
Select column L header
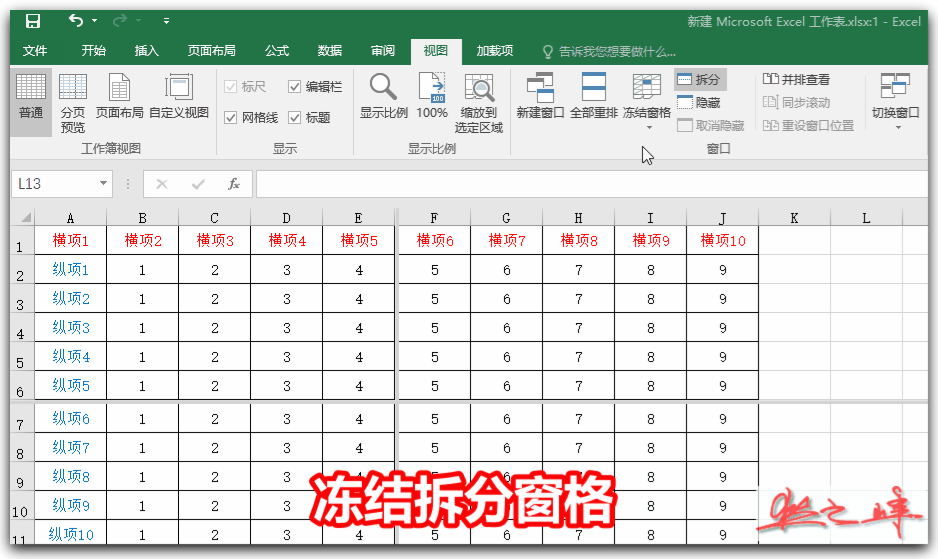(x=866, y=218)
